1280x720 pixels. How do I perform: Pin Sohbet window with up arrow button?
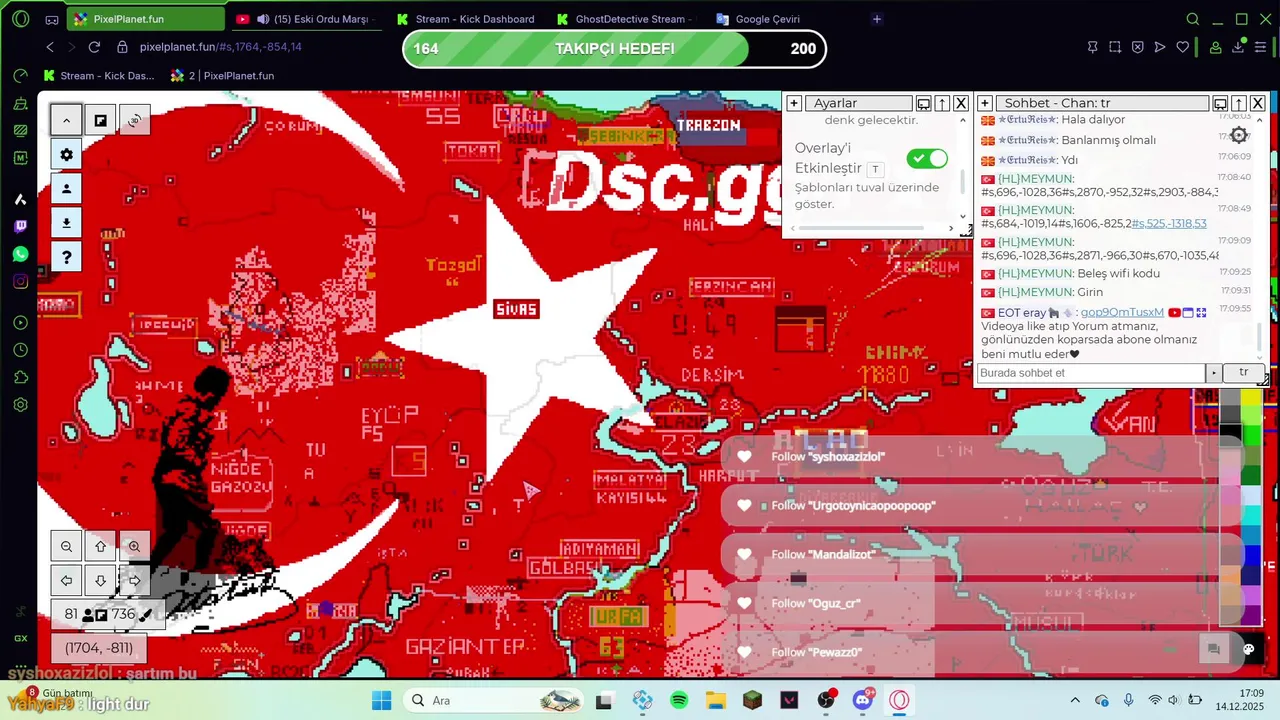click(x=1239, y=103)
